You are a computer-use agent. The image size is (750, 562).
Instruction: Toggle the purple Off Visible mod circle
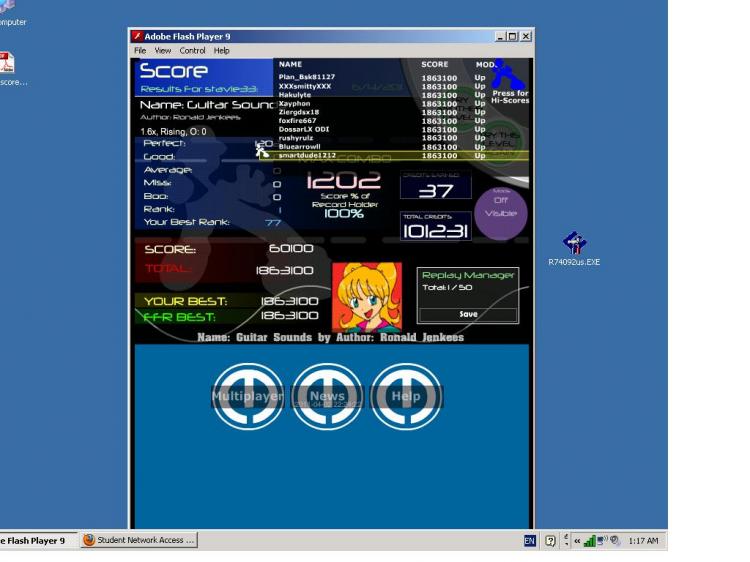[501, 213]
